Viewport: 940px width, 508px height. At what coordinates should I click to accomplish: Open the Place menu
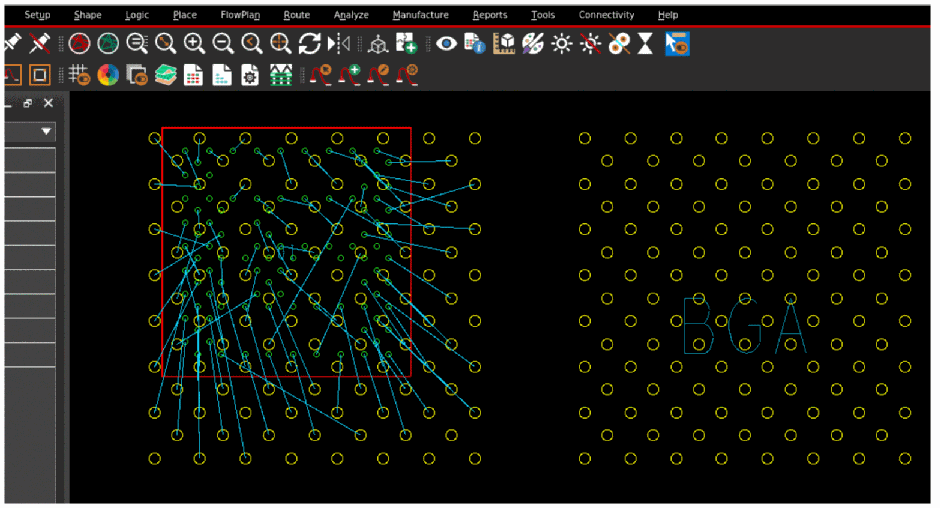[185, 15]
